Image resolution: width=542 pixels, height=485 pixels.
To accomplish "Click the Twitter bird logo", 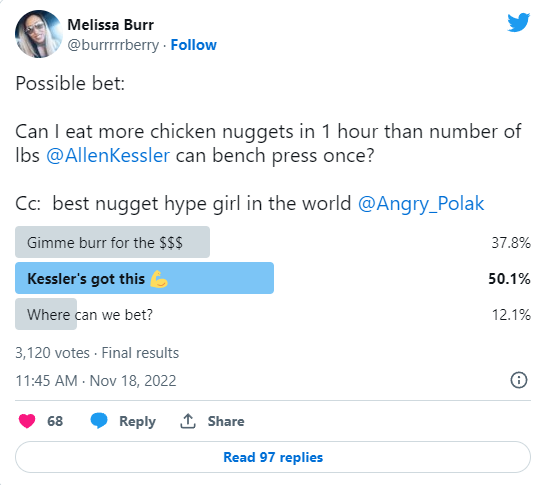I will click(x=518, y=22).
